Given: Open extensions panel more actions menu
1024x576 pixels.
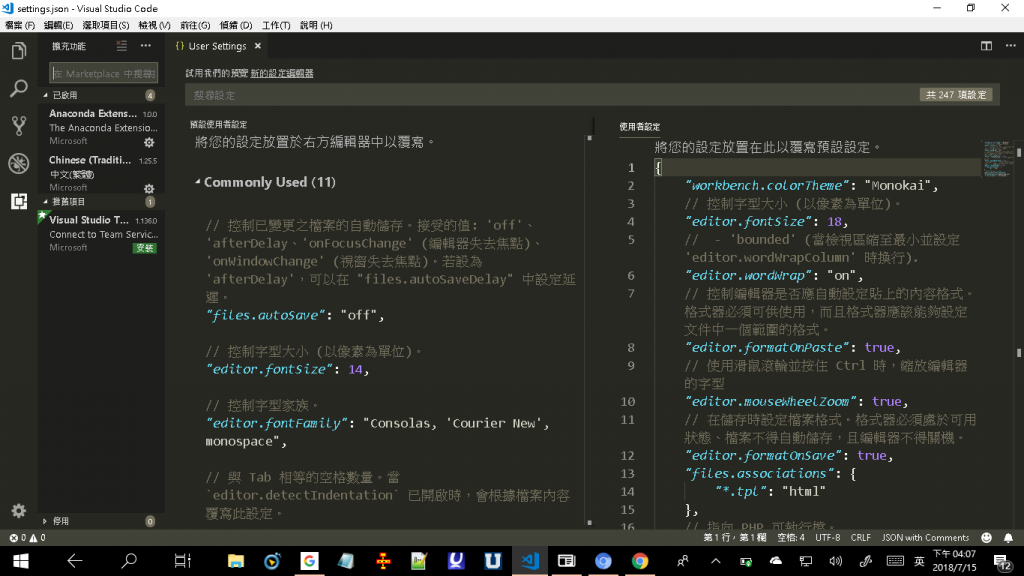Looking at the screenshot, I should (146, 46).
